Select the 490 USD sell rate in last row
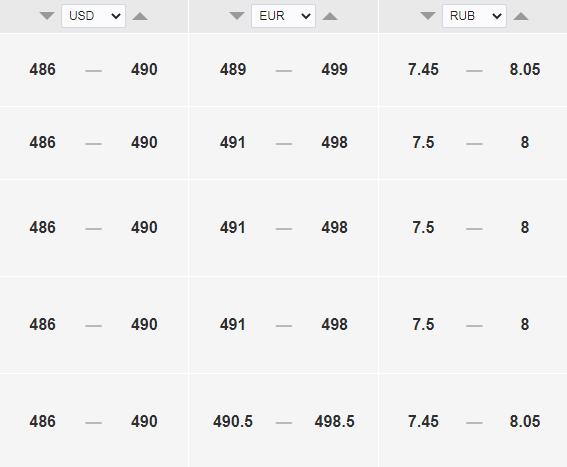The width and height of the screenshot is (567, 467). [144, 421]
